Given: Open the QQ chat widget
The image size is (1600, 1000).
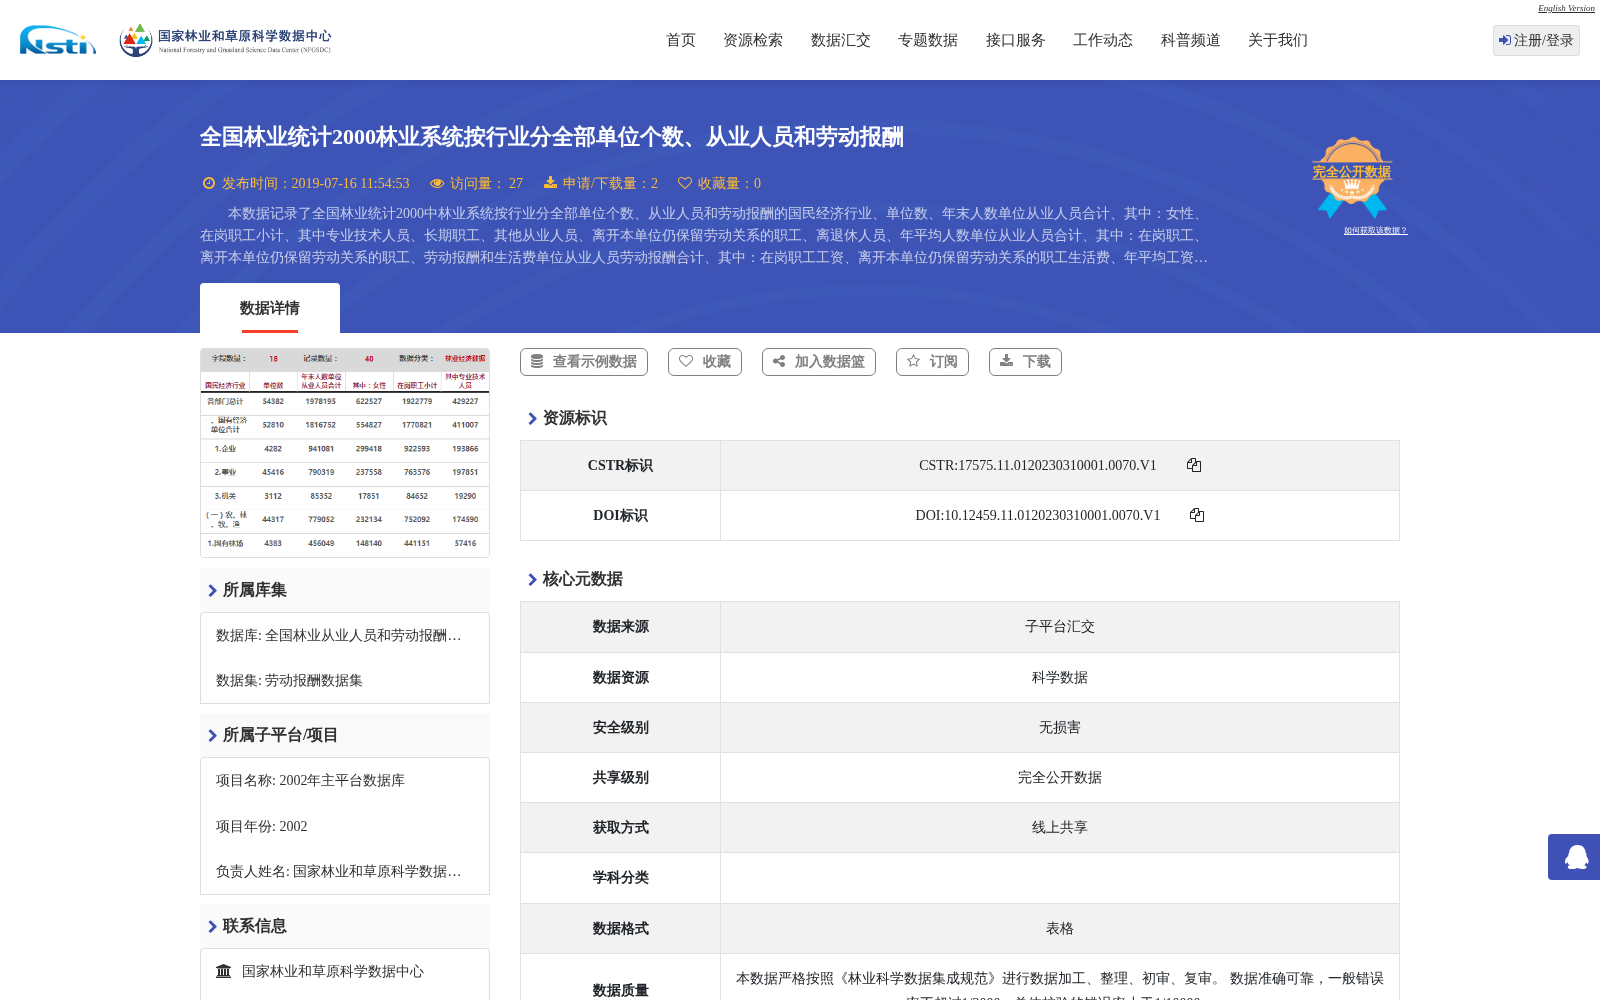Looking at the screenshot, I should (1576, 857).
